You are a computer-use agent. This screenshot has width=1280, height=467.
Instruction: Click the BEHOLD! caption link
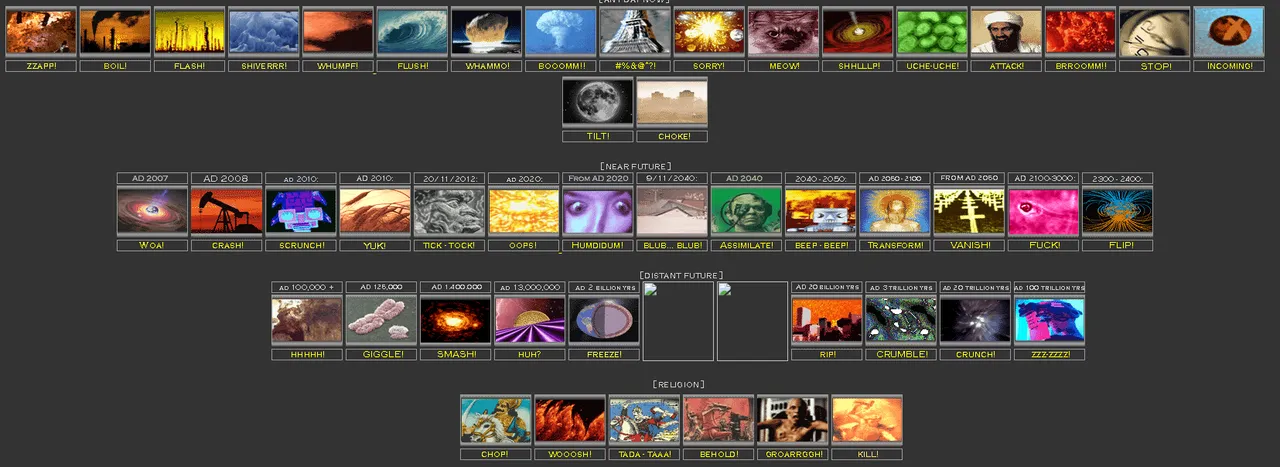[x=718, y=453]
